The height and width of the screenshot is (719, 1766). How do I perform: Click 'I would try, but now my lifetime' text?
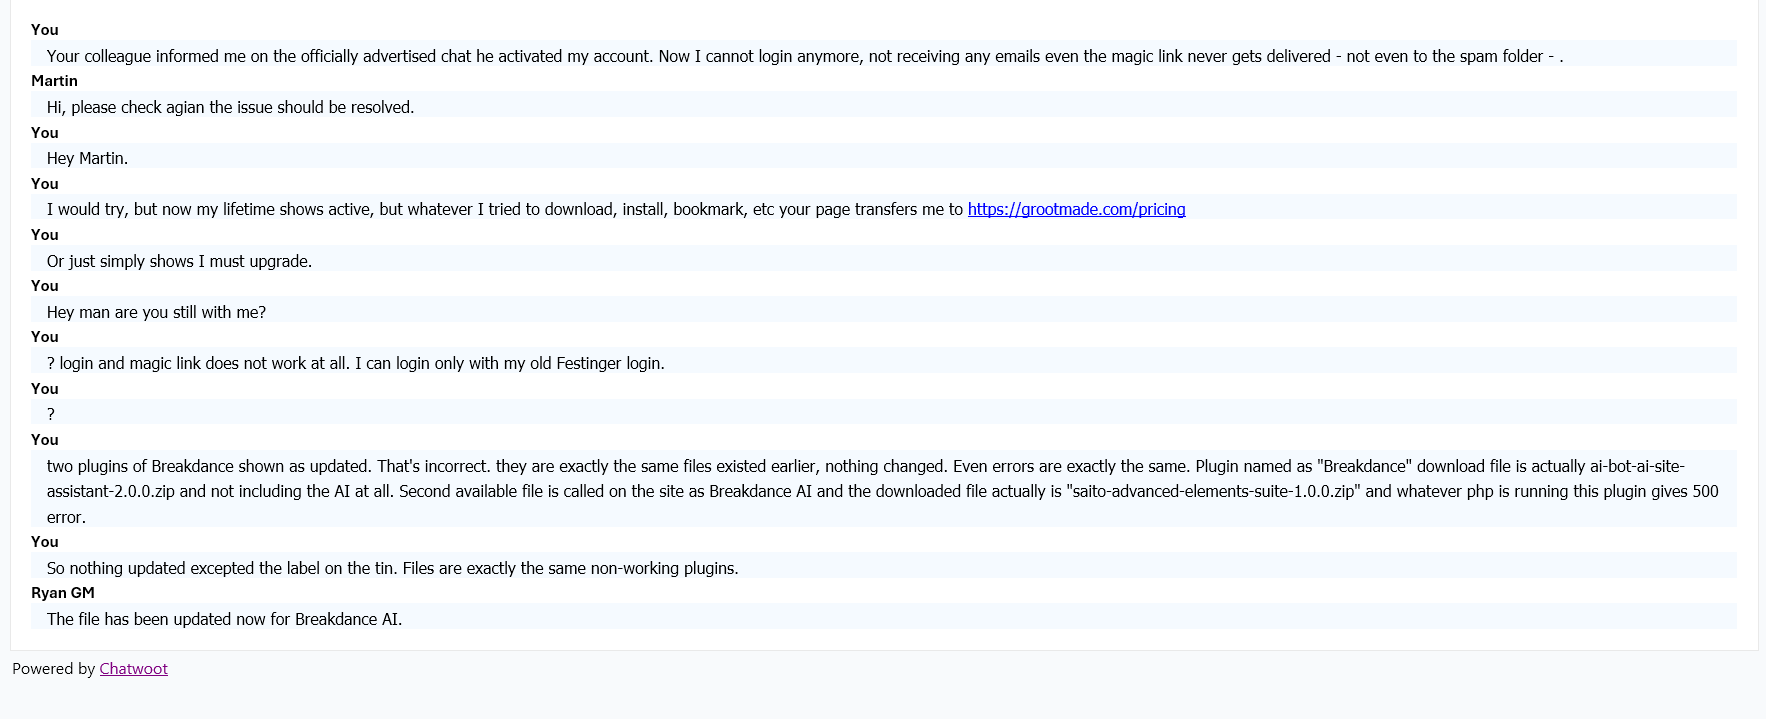coord(500,209)
